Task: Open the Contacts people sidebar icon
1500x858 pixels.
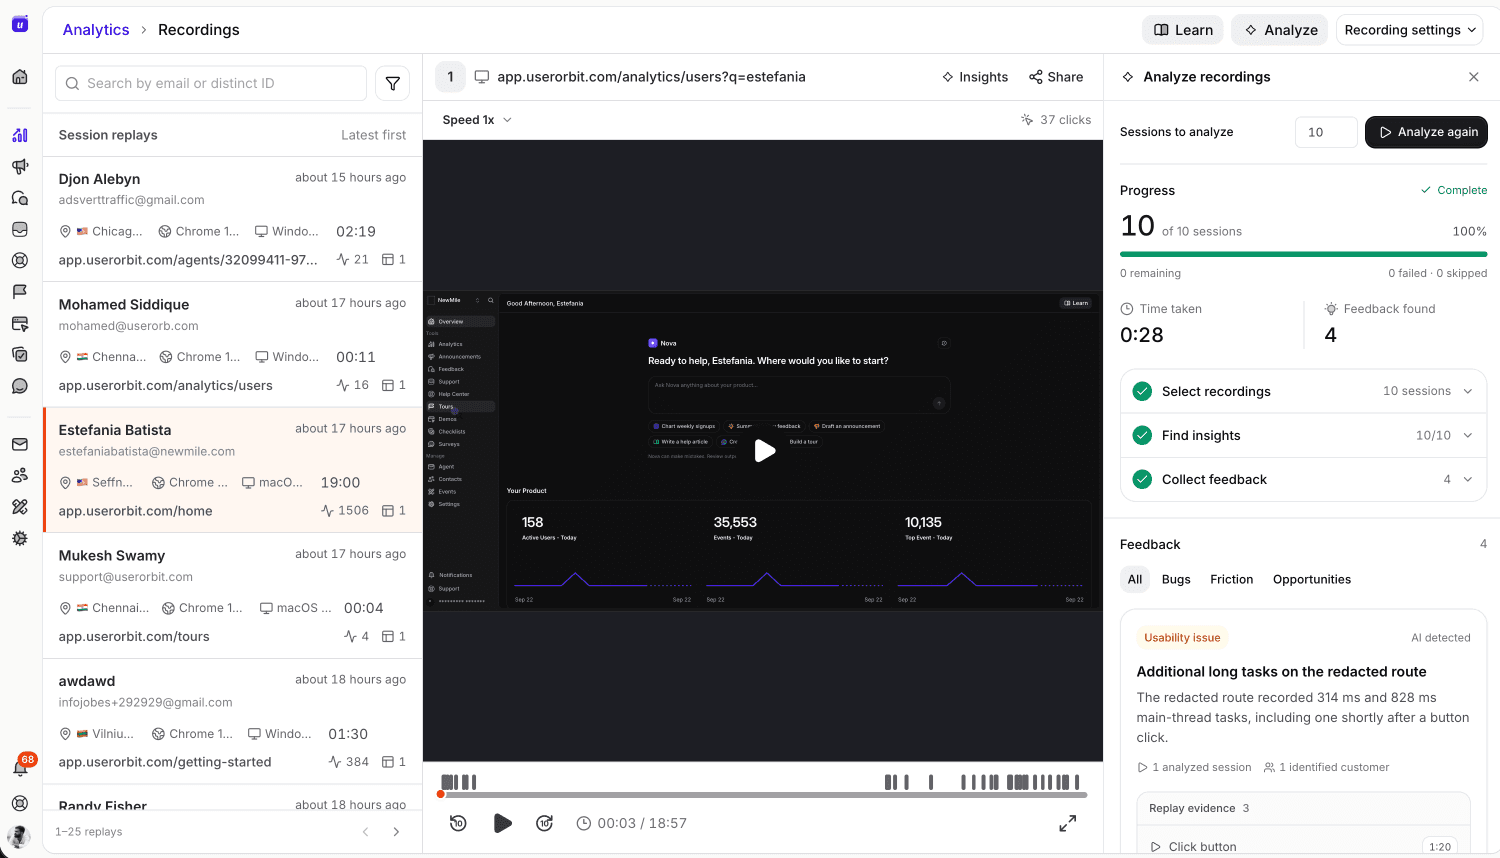Action: pos(20,475)
